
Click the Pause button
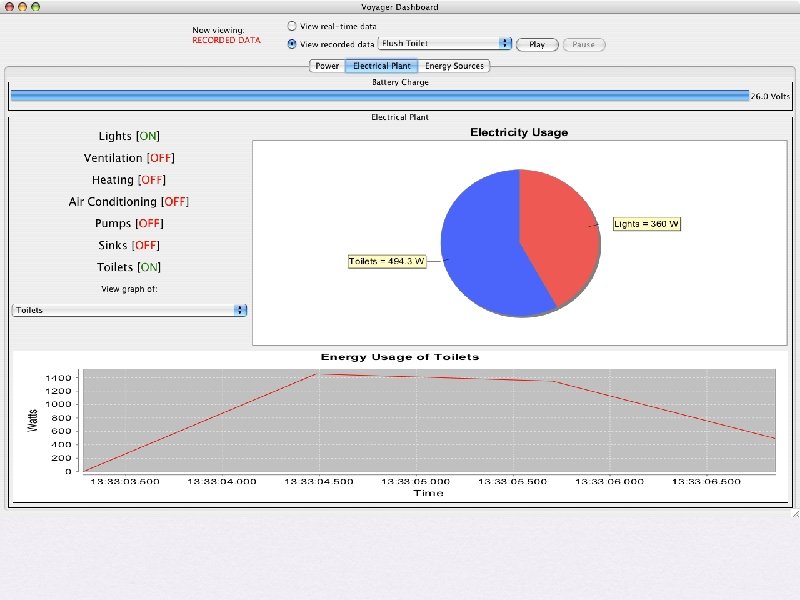coord(584,44)
